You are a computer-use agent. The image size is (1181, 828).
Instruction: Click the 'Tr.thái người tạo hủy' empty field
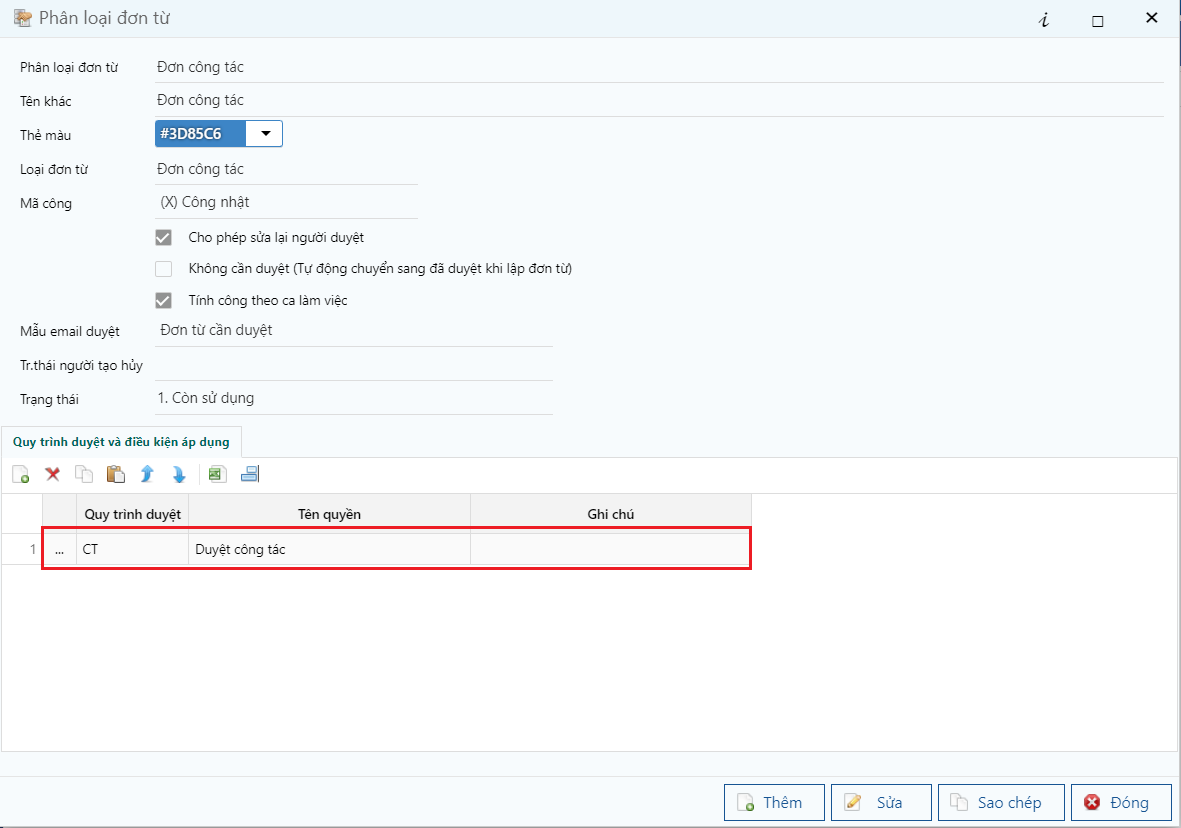(353, 365)
